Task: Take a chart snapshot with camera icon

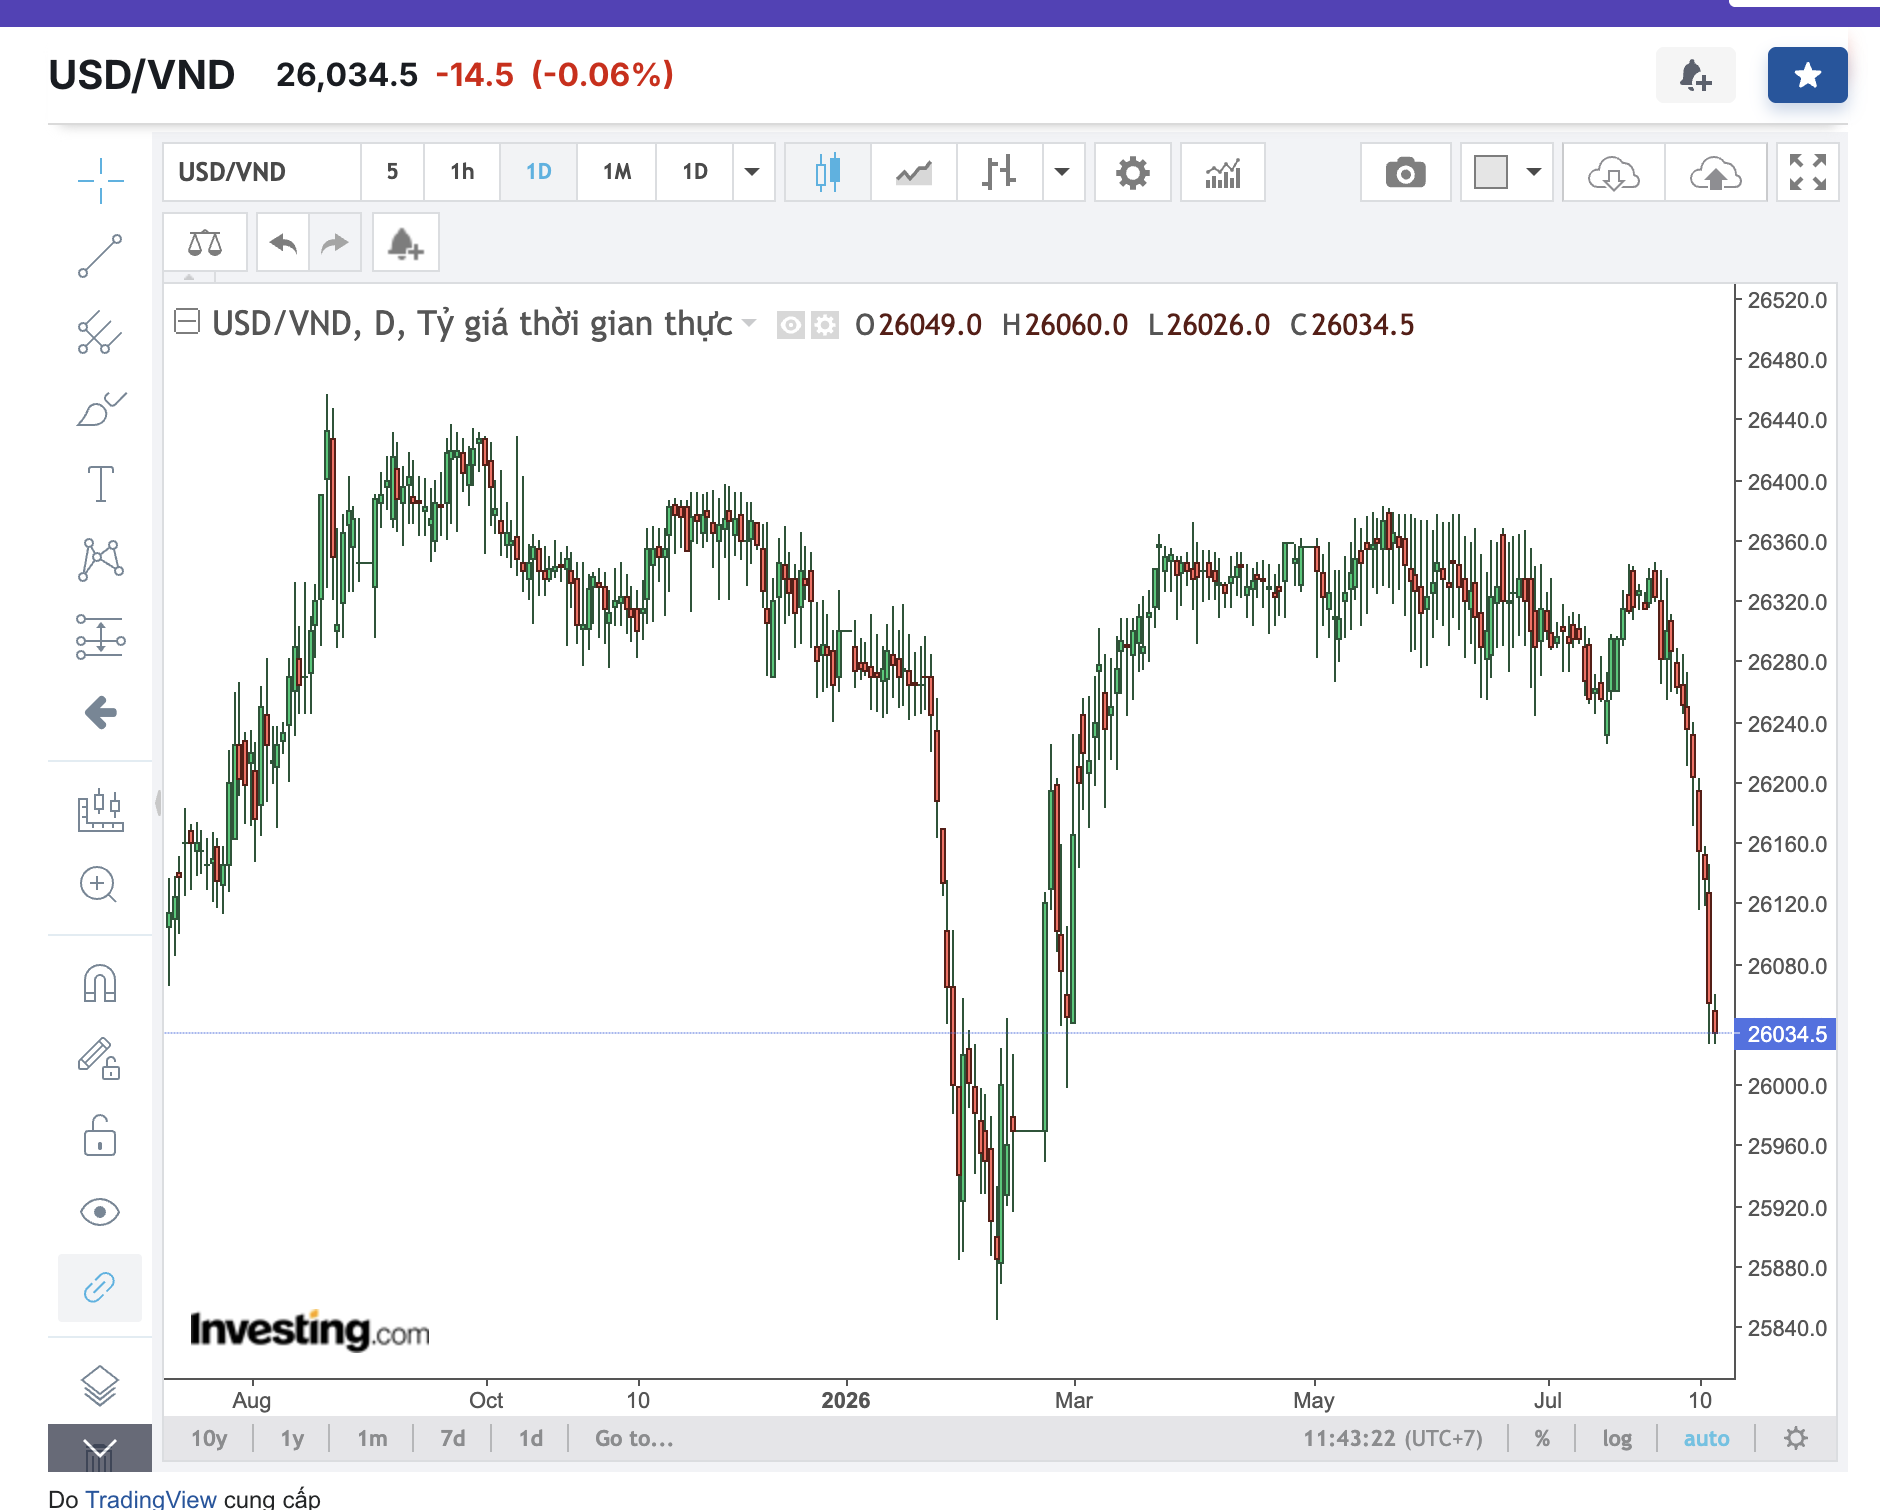Action: 1405,172
